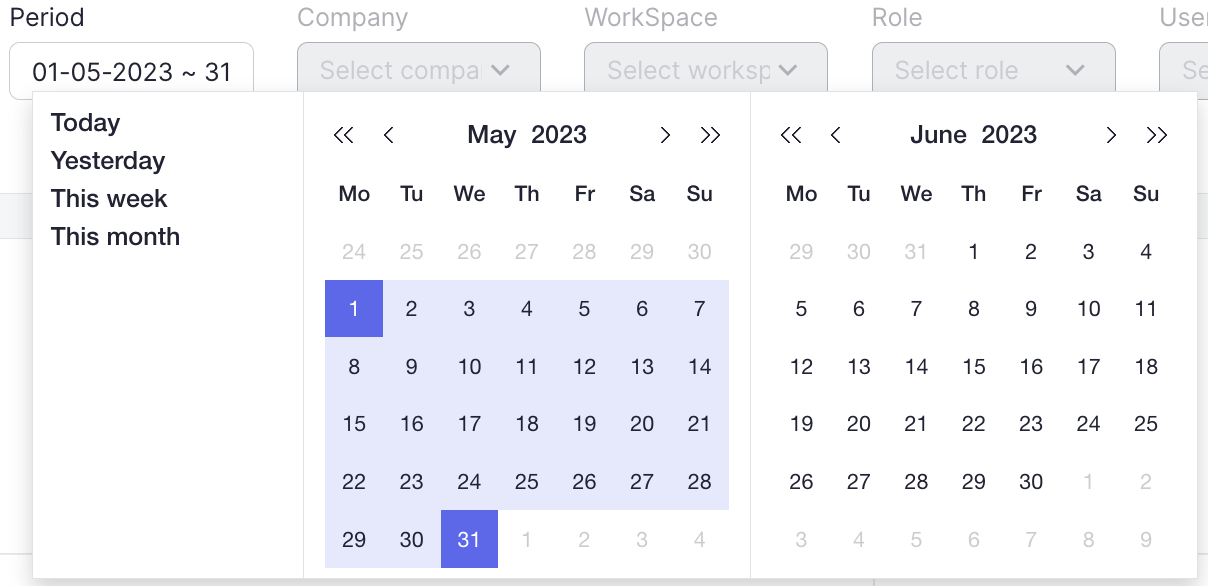1208x586 pixels.
Task: Open the Select role dropdown
Action: pyautogui.click(x=993, y=70)
